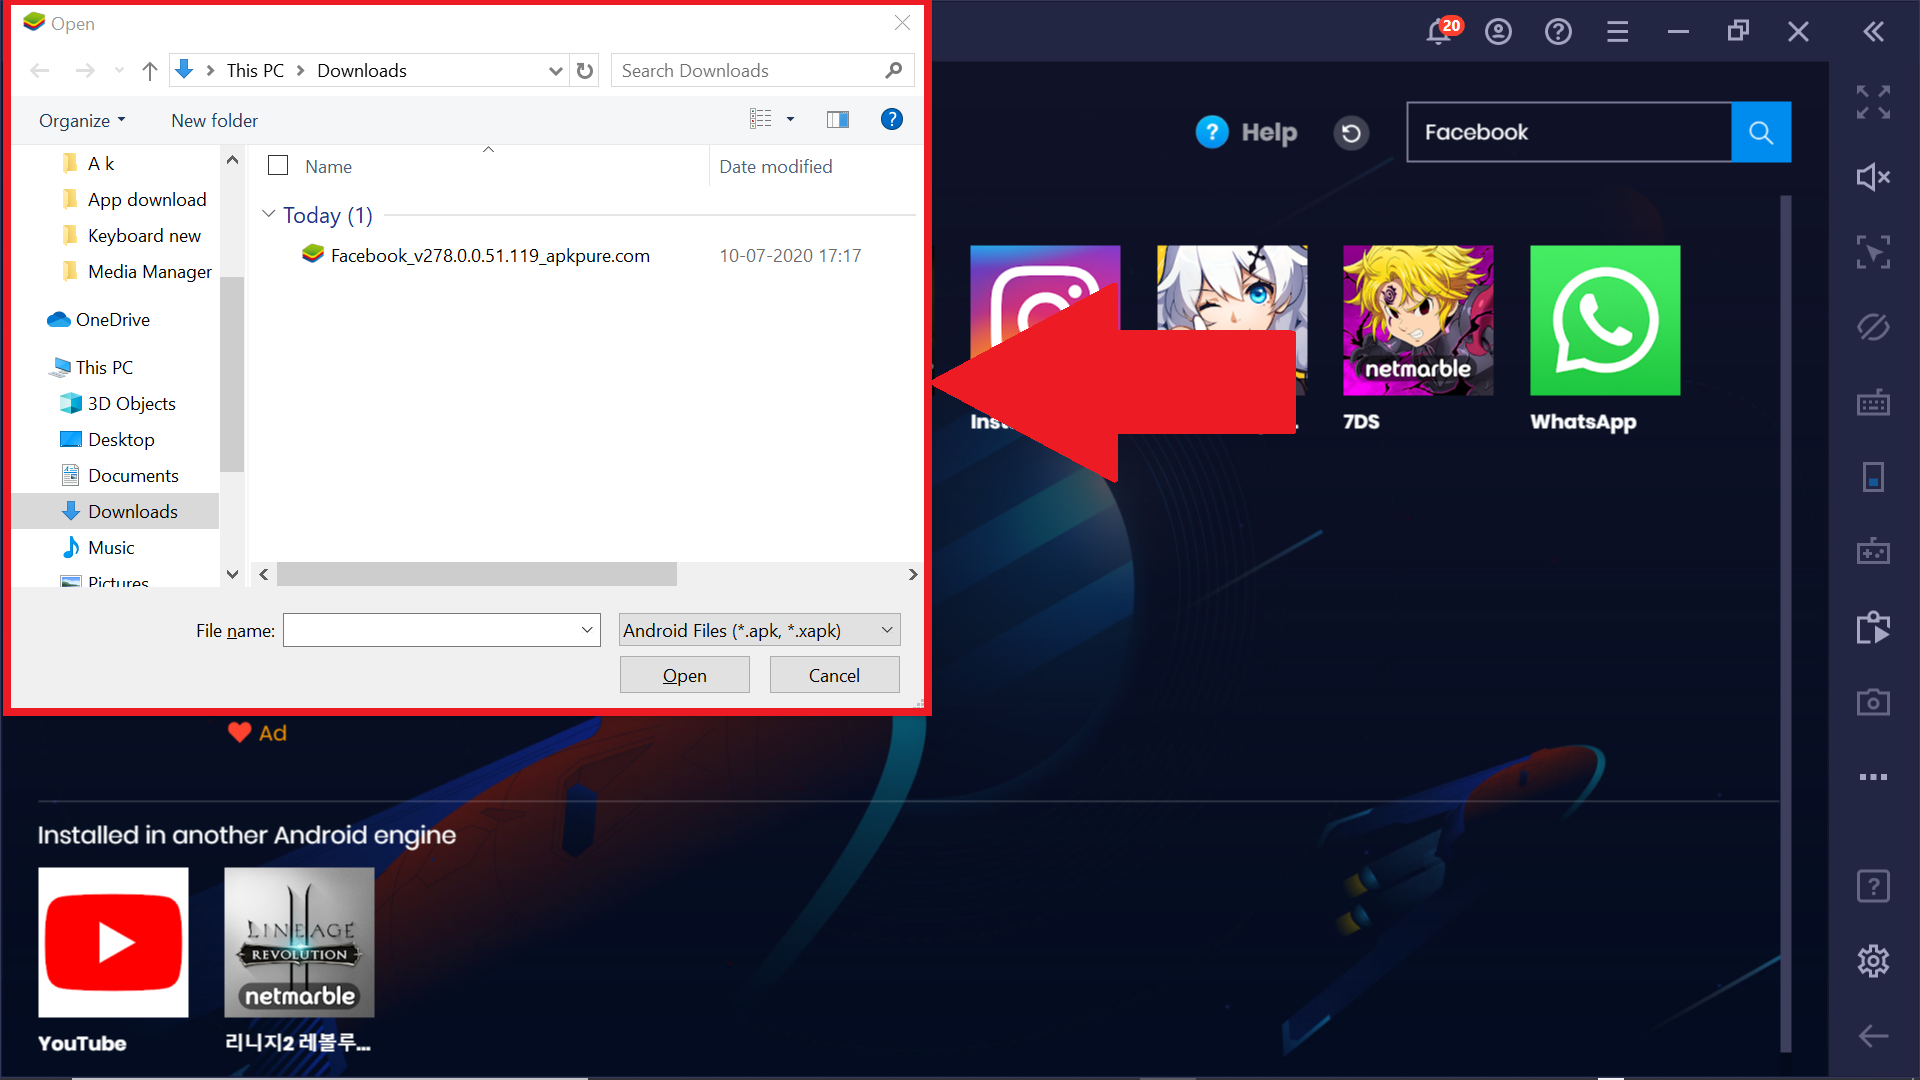Open 3D Objects in navigation pane
The image size is (1920, 1080).
118,403
